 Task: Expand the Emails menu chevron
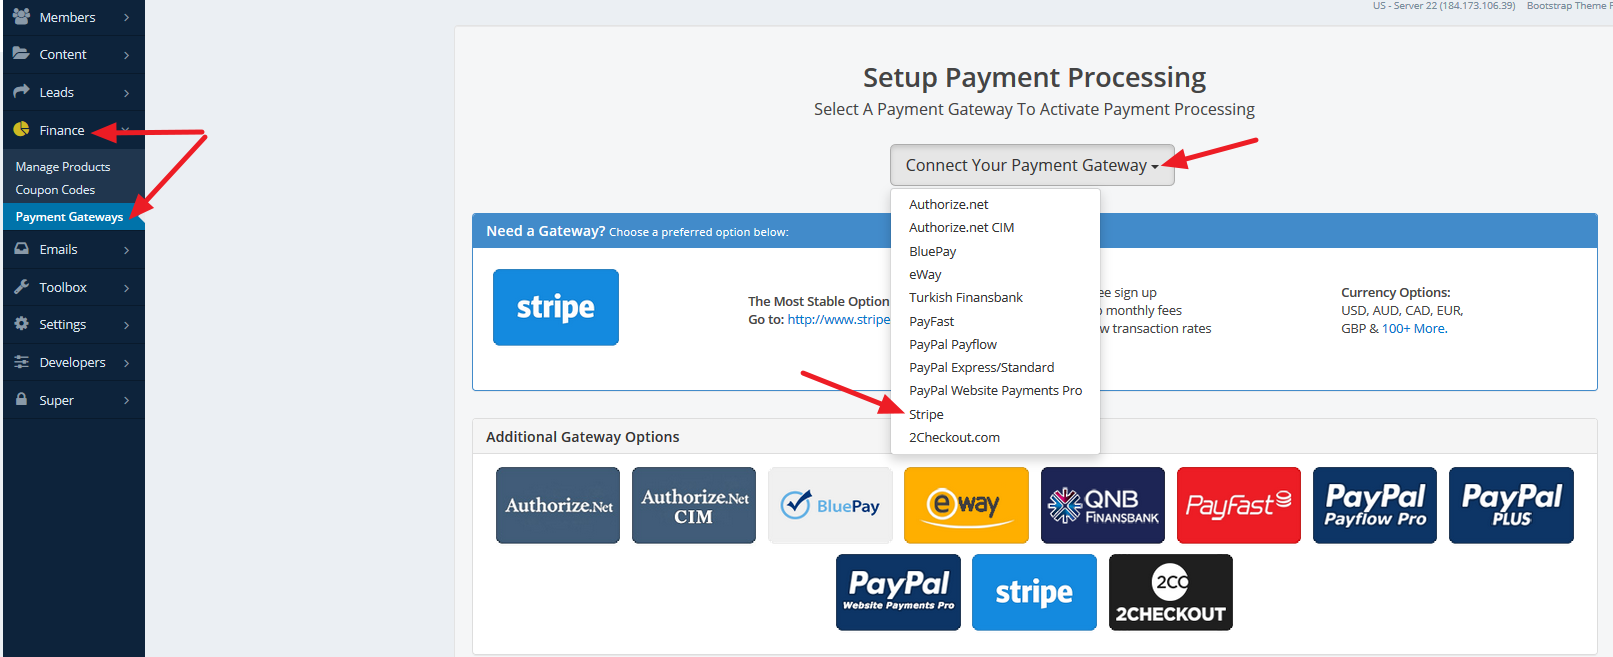pos(126,250)
